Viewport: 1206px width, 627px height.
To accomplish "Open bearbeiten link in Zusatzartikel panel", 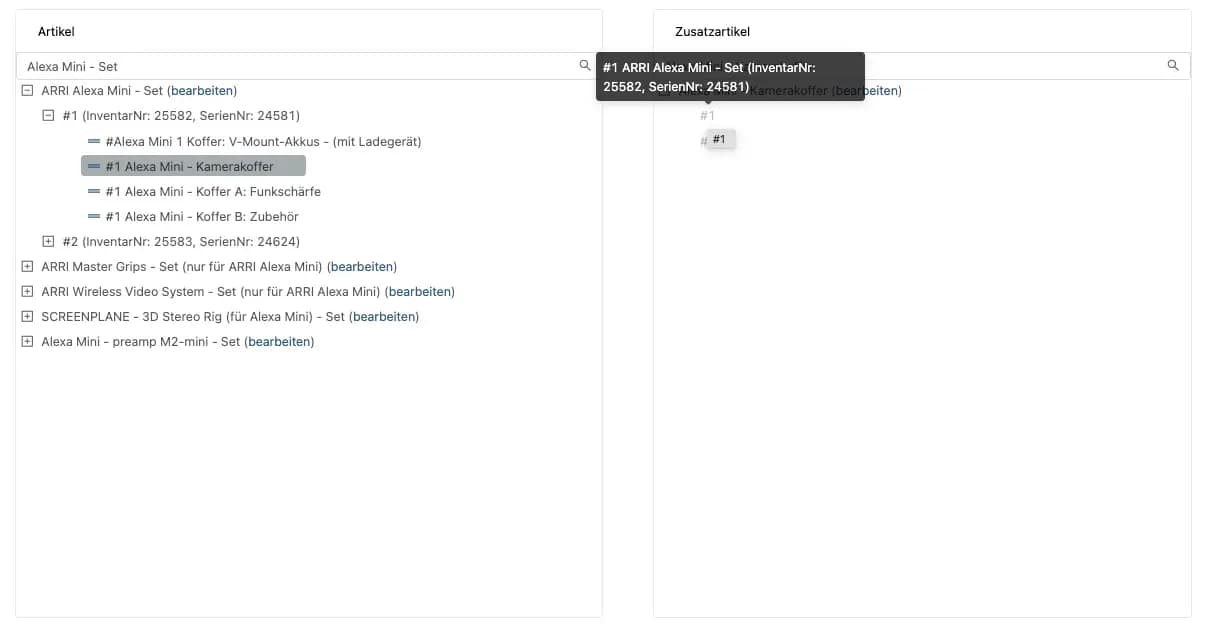I will coord(867,91).
